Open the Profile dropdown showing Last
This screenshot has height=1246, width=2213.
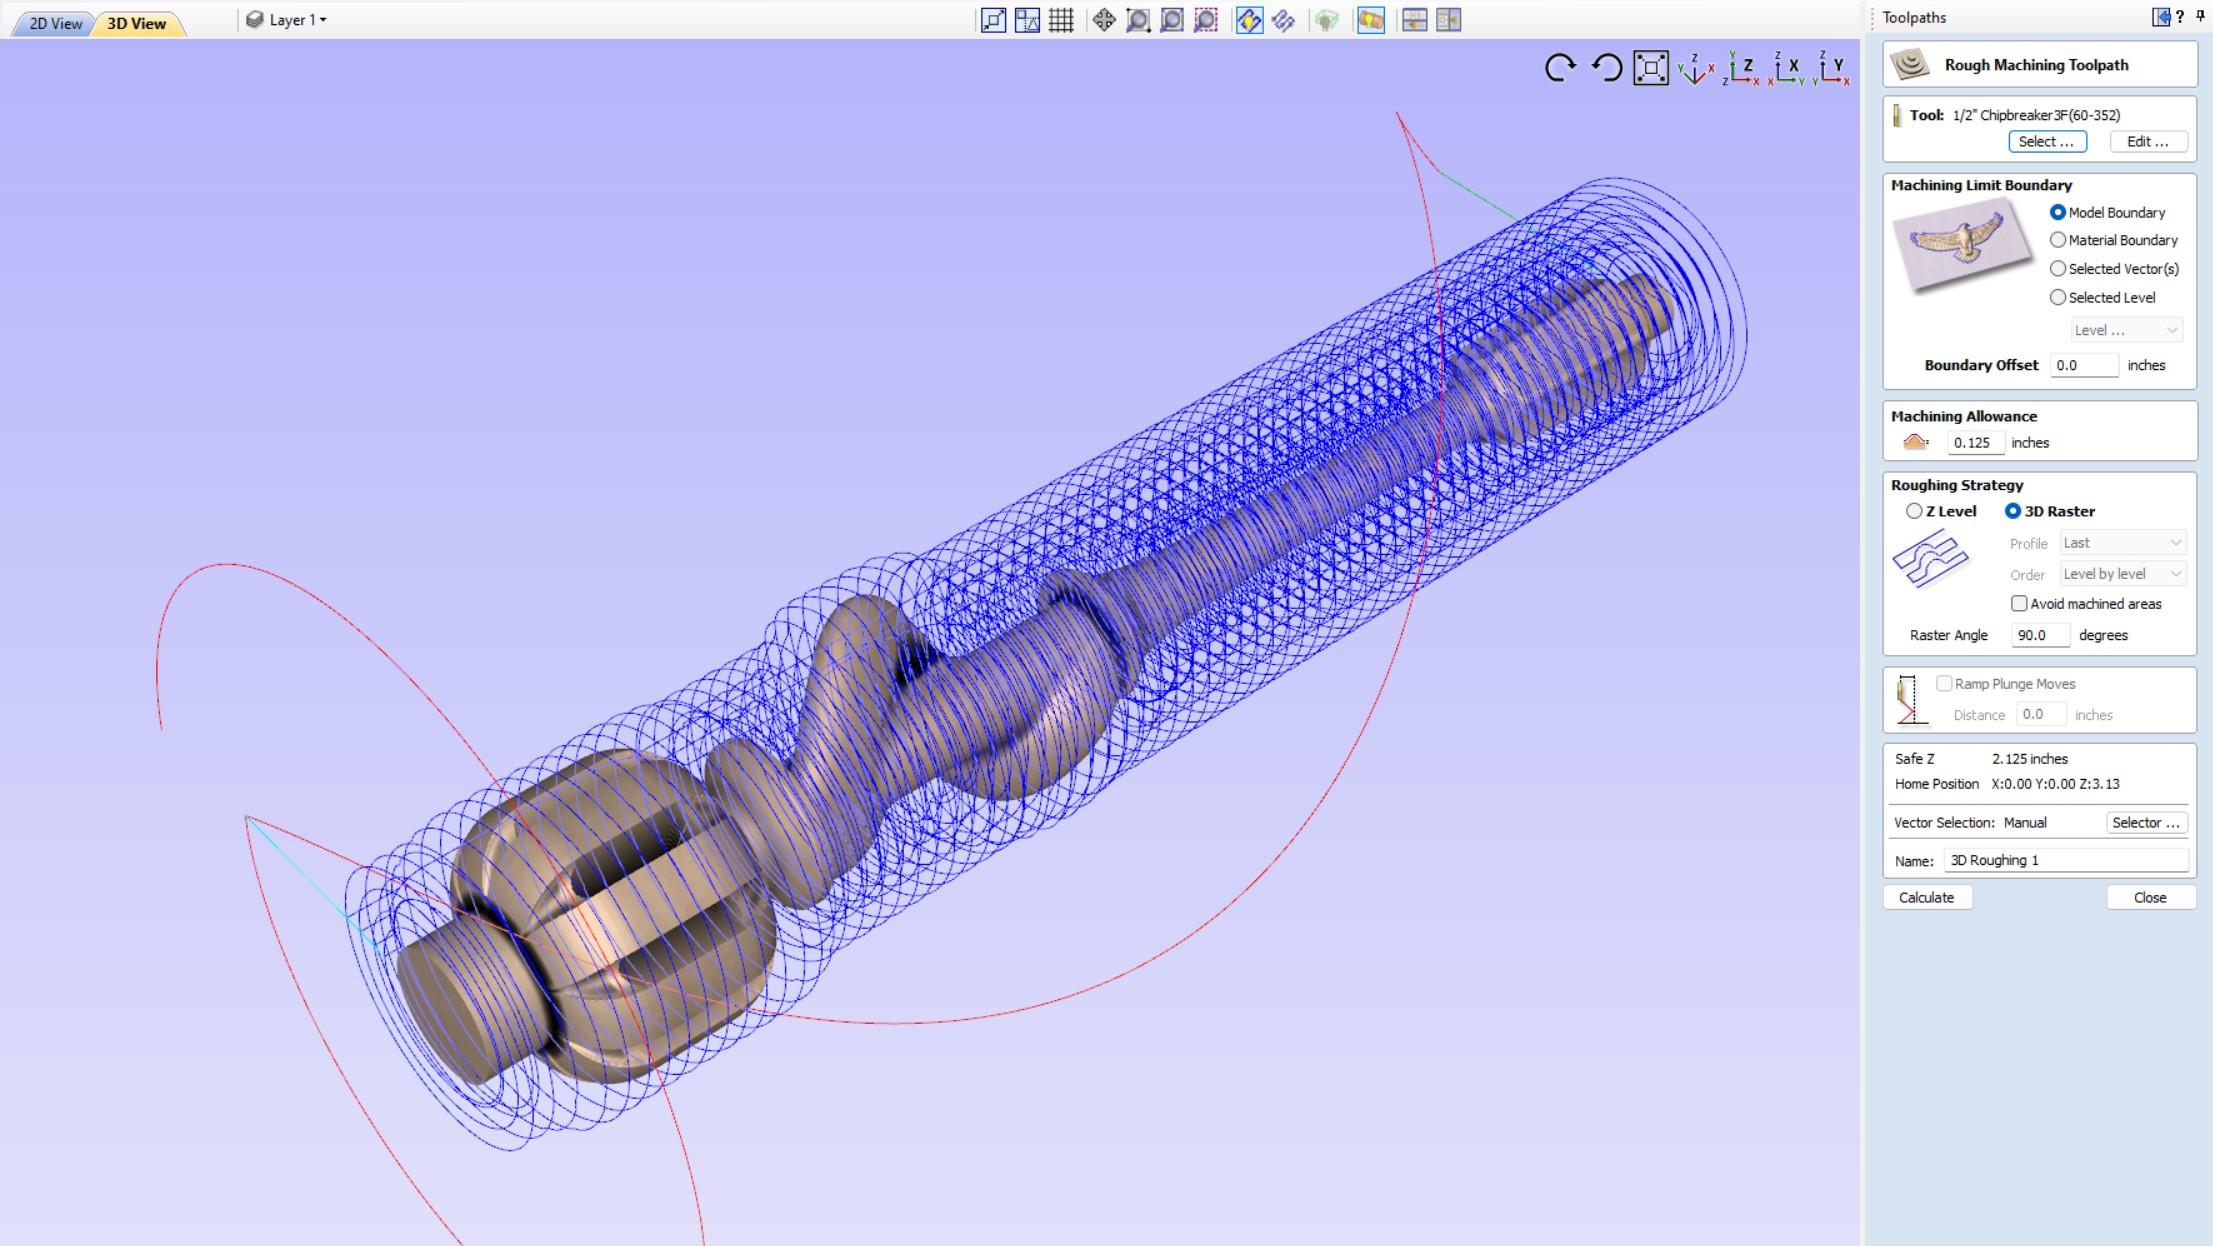pyautogui.click(x=2122, y=543)
